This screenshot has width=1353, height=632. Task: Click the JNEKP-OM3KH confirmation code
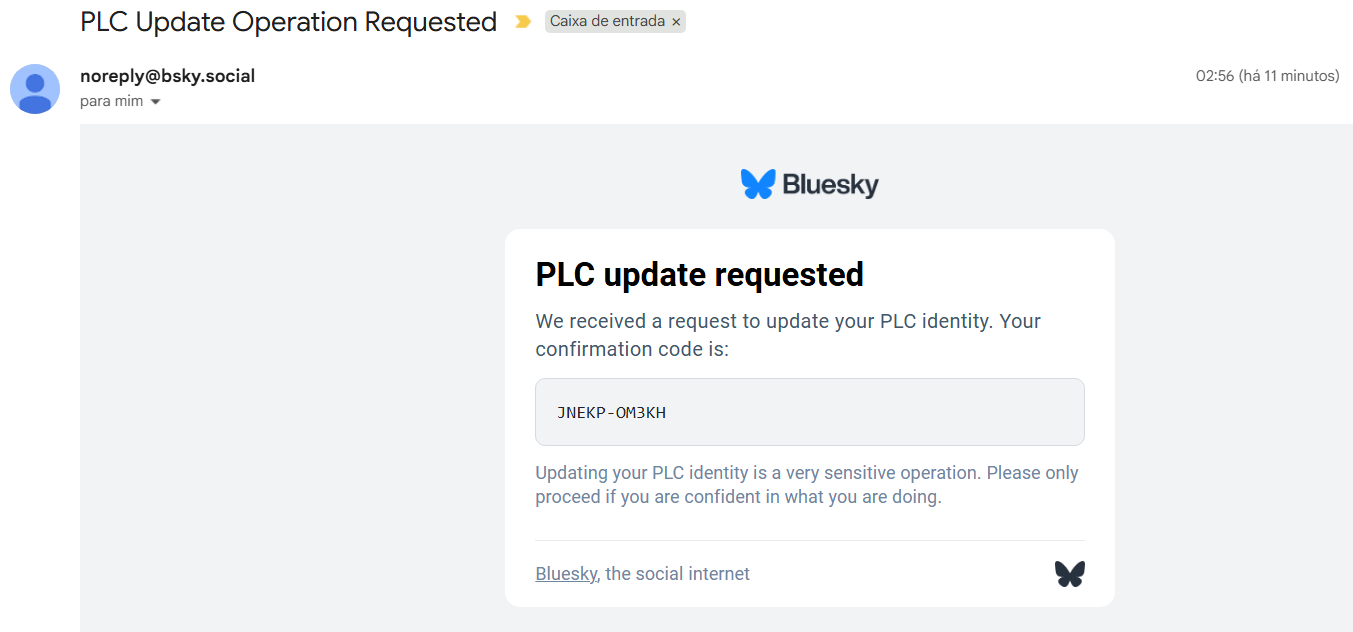pos(611,412)
